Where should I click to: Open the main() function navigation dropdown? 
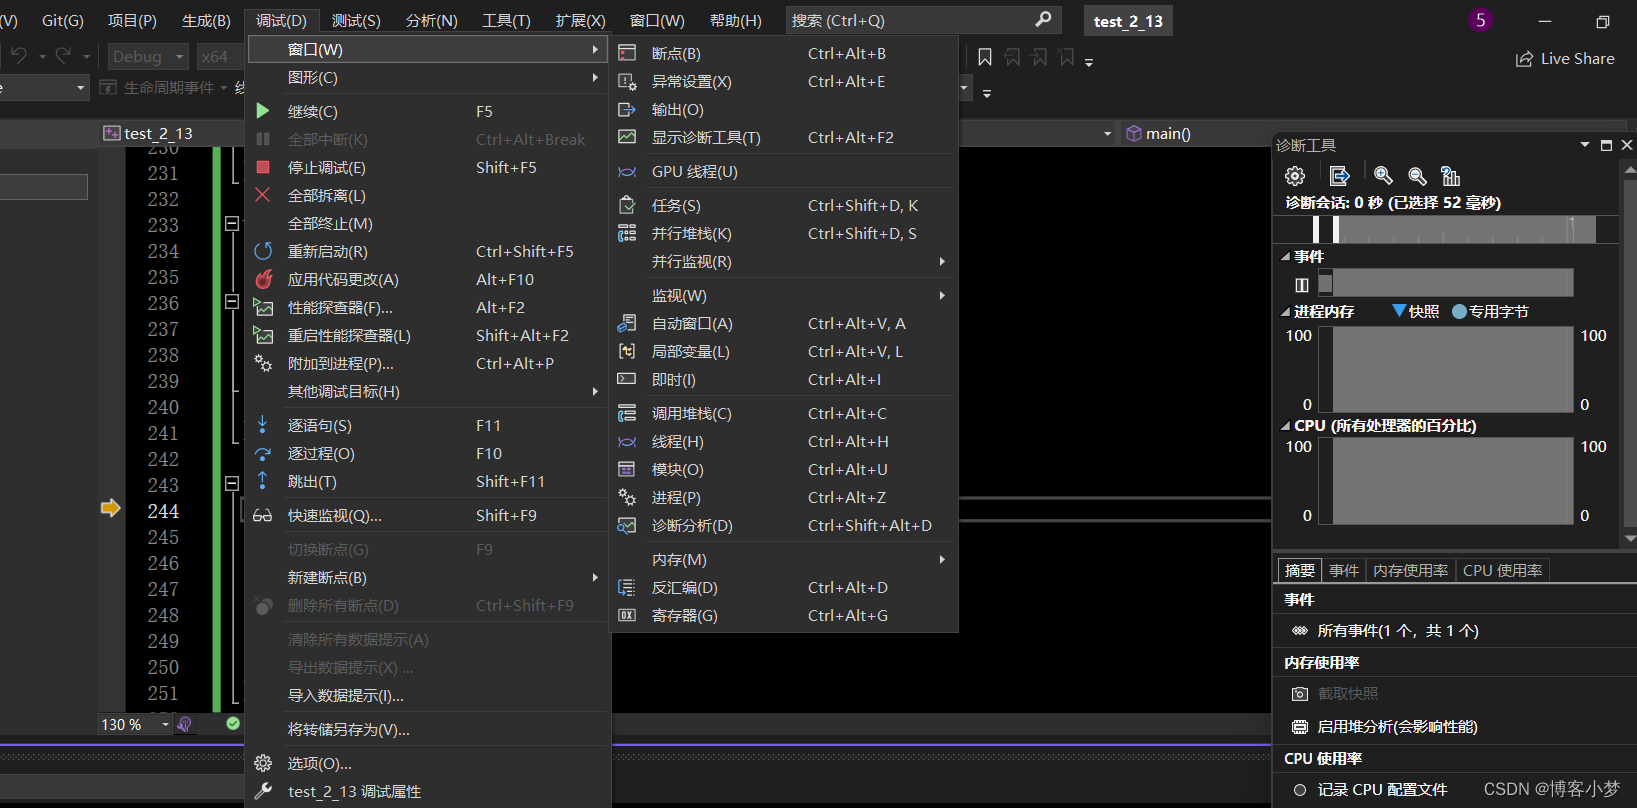point(1195,134)
